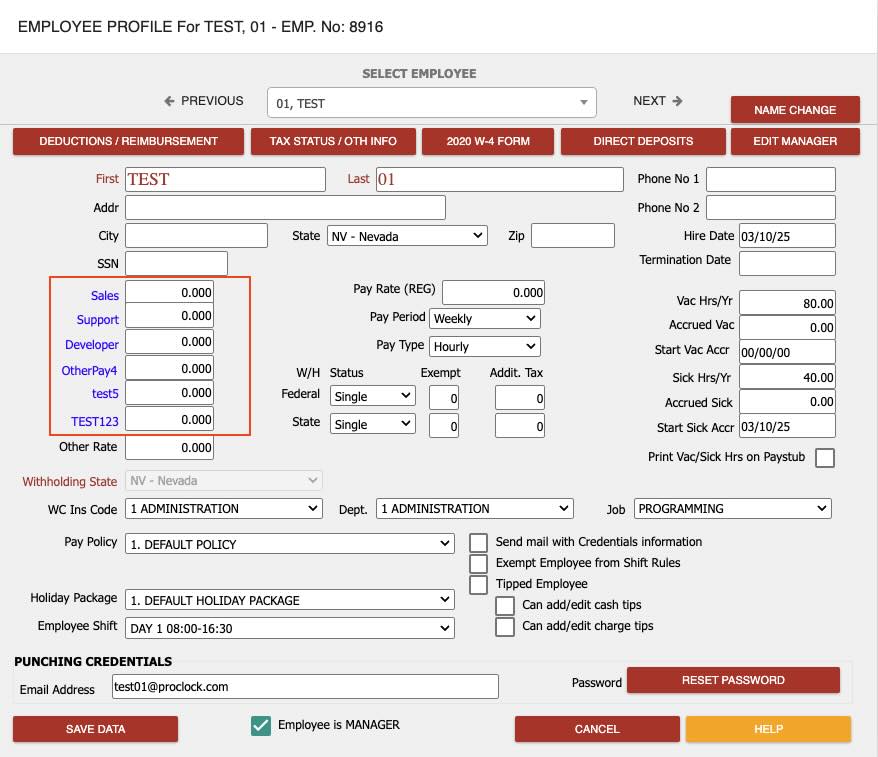Open the Job dropdown showing PROGRAMMING
The image size is (878, 757).
coord(732,508)
